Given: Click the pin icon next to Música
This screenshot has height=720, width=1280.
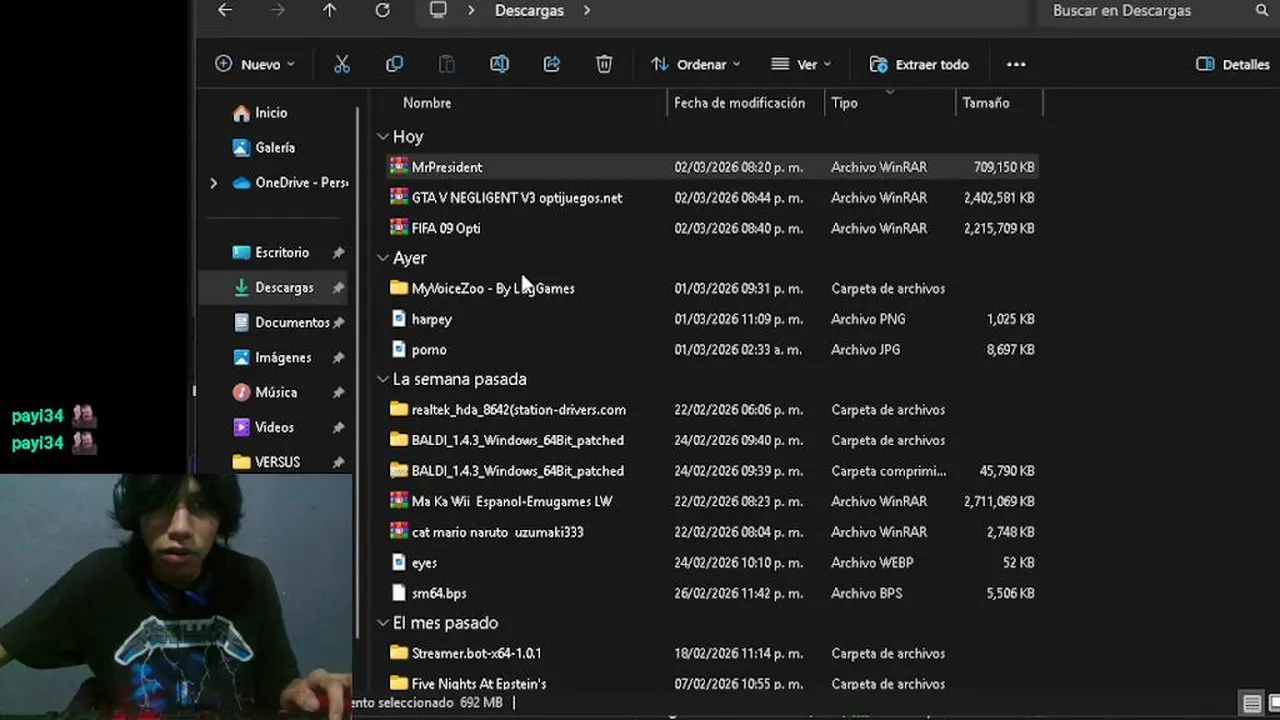Looking at the screenshot, I should [x=338, y=393].
